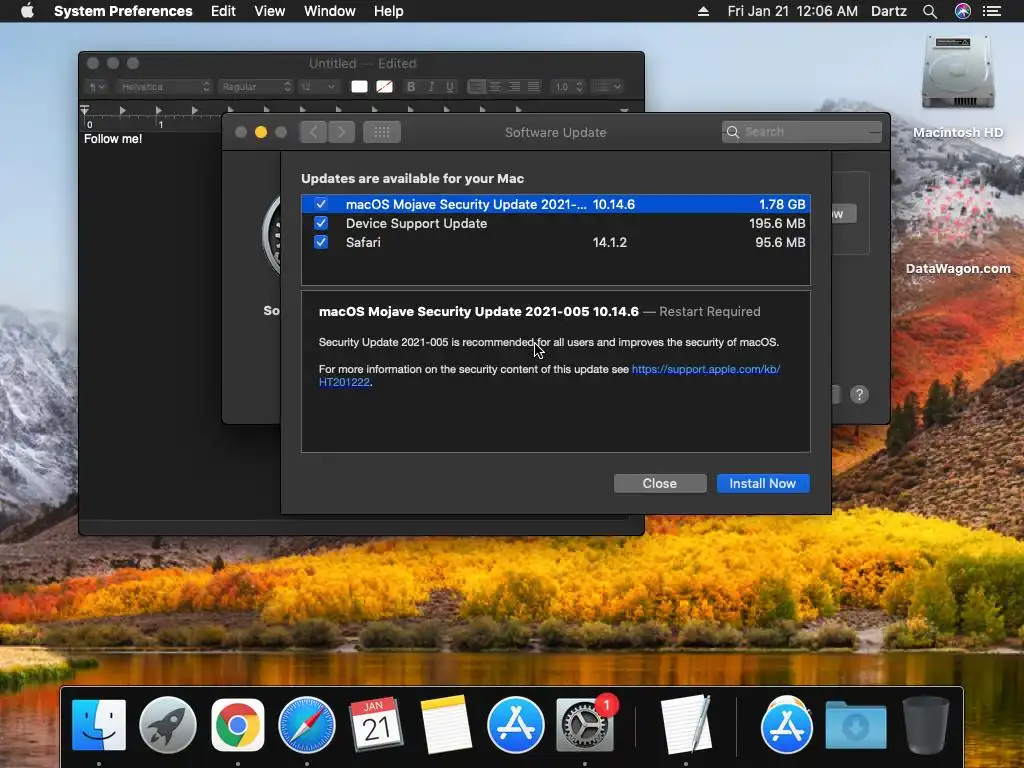Click the Close button in update sheet
Screen dimensions: 1024x768
click(660, 483)
